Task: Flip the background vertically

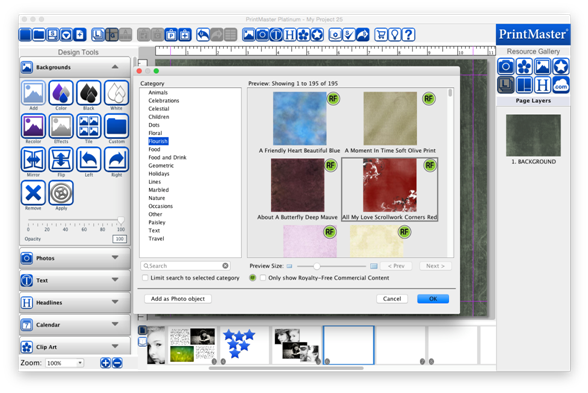Action: pyautogui.click(x=61, y=159)
